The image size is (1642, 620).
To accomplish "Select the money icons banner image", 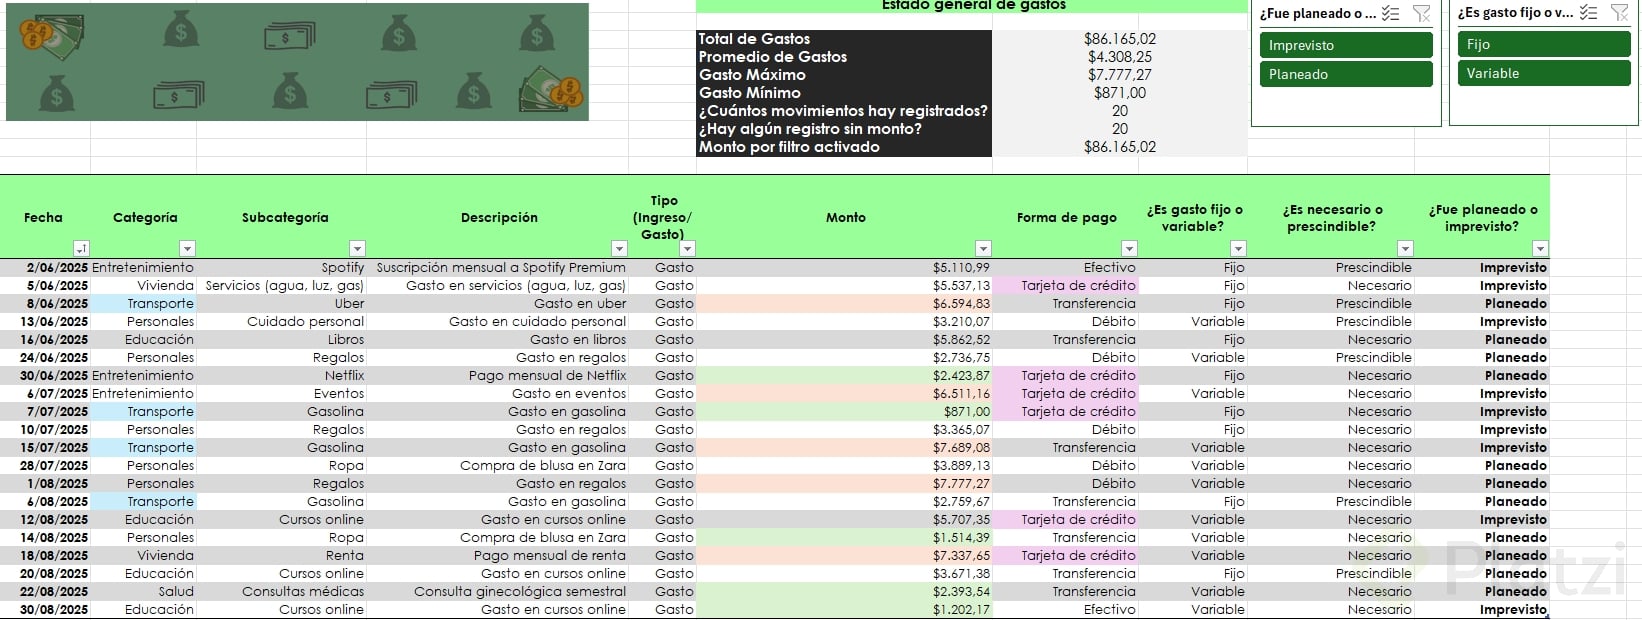I will (x=297, y=62).
